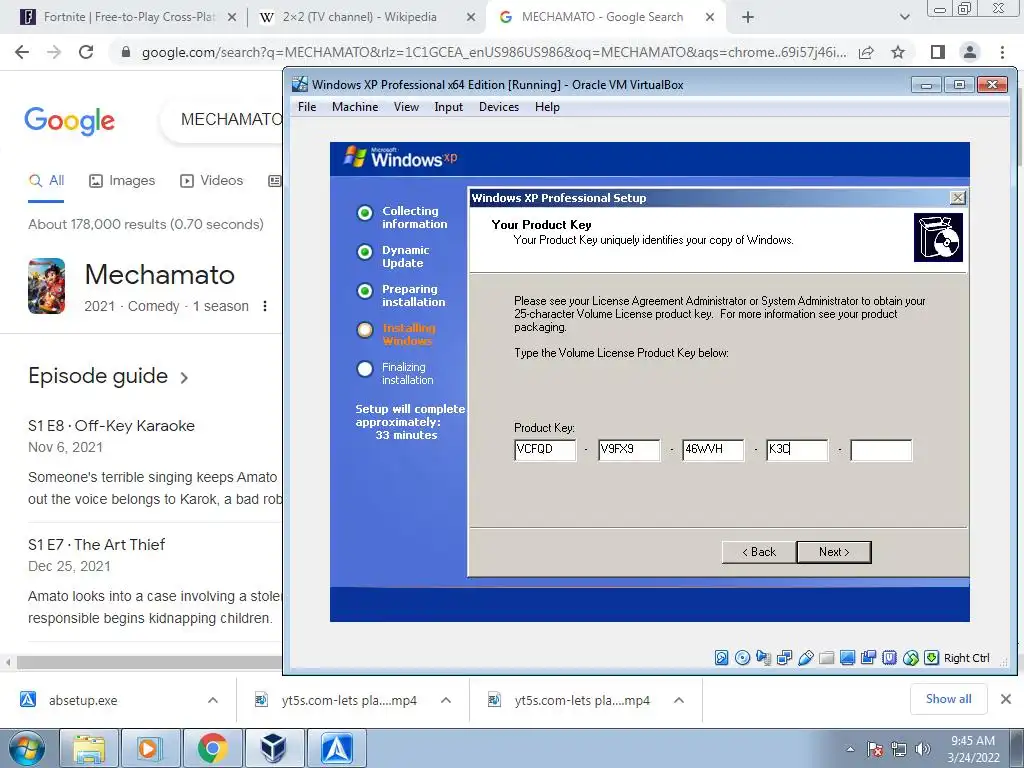The image size is (1024, 768).
Task: Open the VirtualBox Input menu
Action: tap(449, 106)
